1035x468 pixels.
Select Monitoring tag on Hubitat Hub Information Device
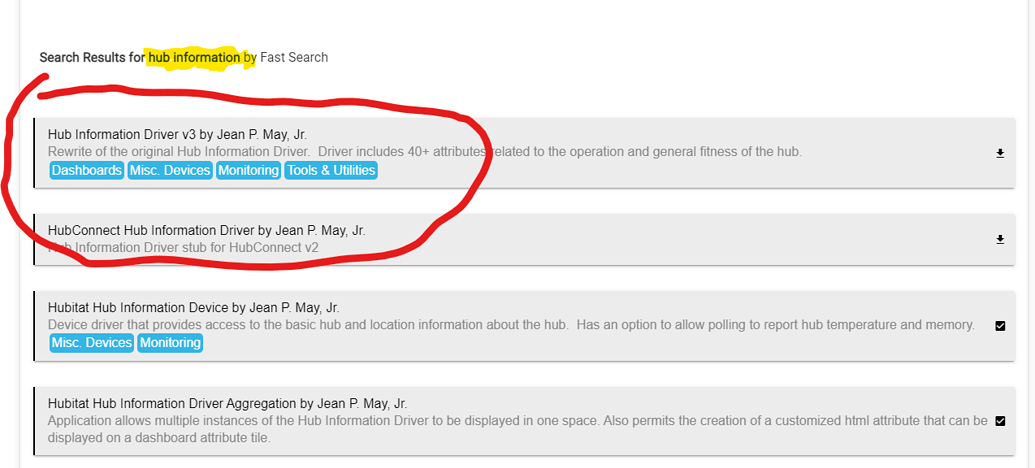[x=170, y=343]
